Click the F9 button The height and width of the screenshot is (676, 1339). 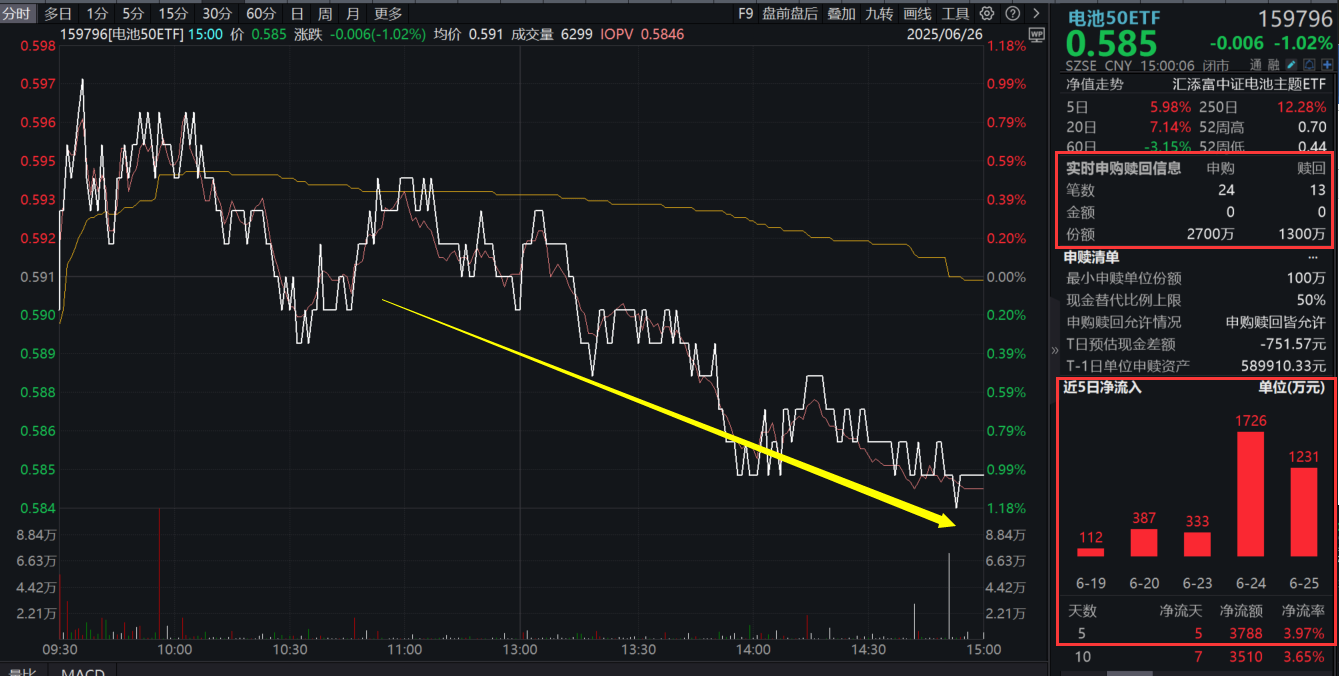(746, 13)
